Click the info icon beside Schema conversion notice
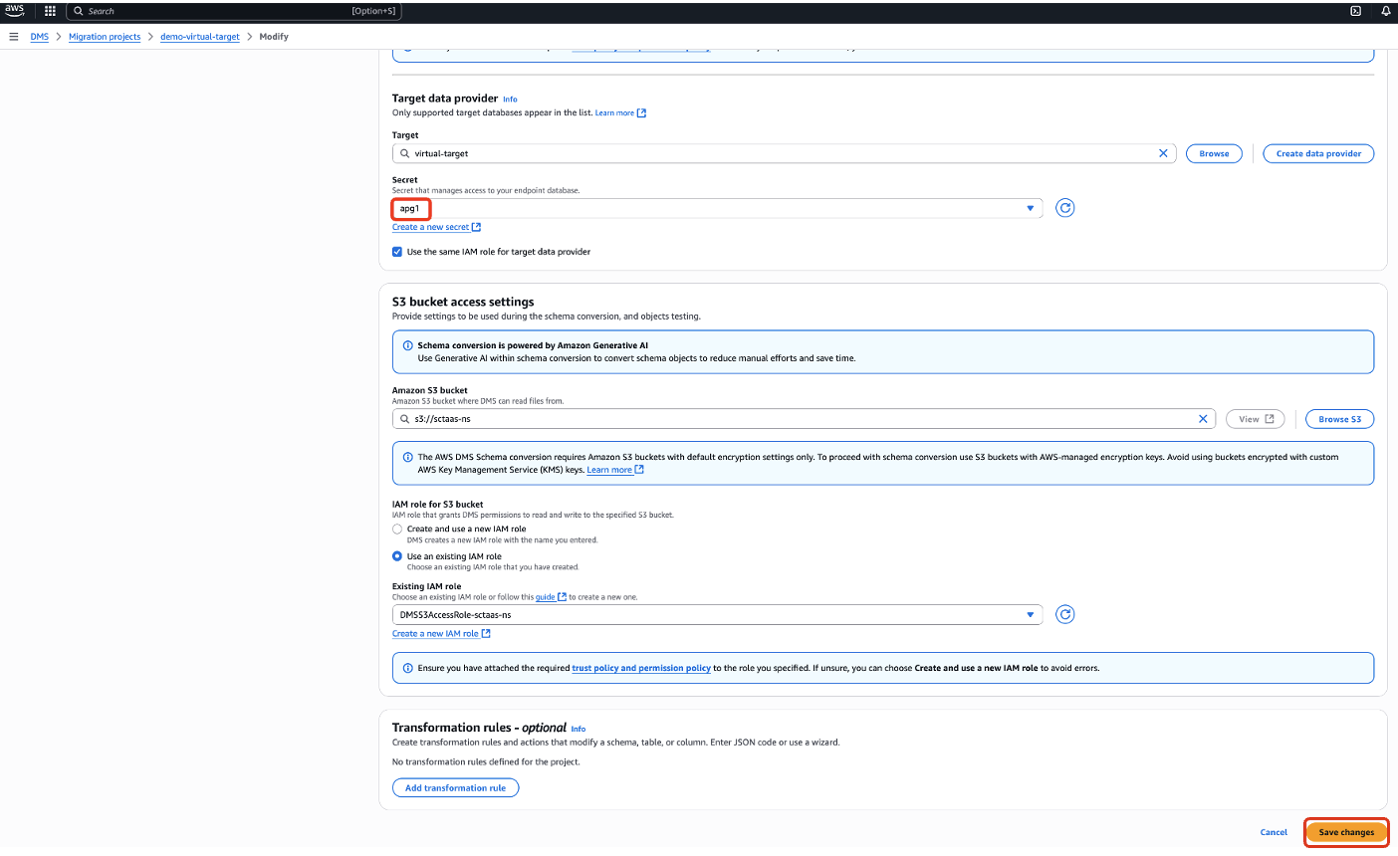Viewport: 1398px width, 856px height. point(407,345)
